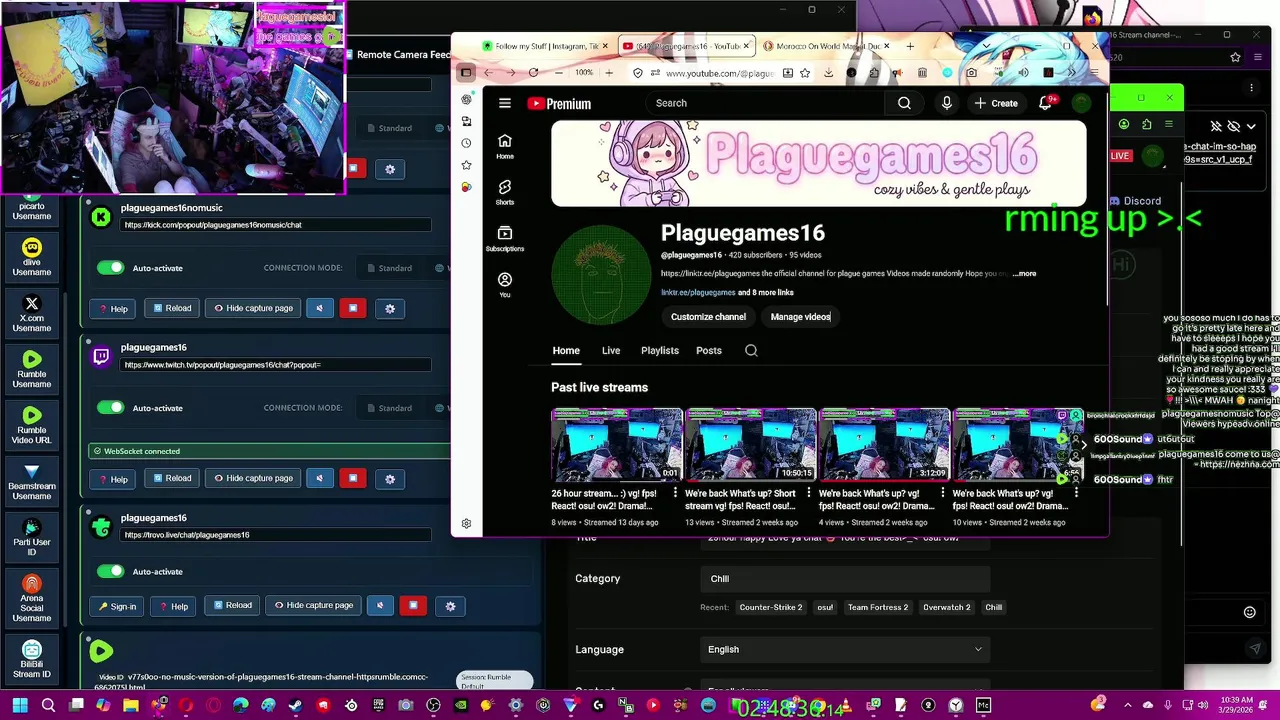Open Language dropdown showing English
Image resolution: width=1280 pixels, height=720 pixels.
(x=845, y=649)
